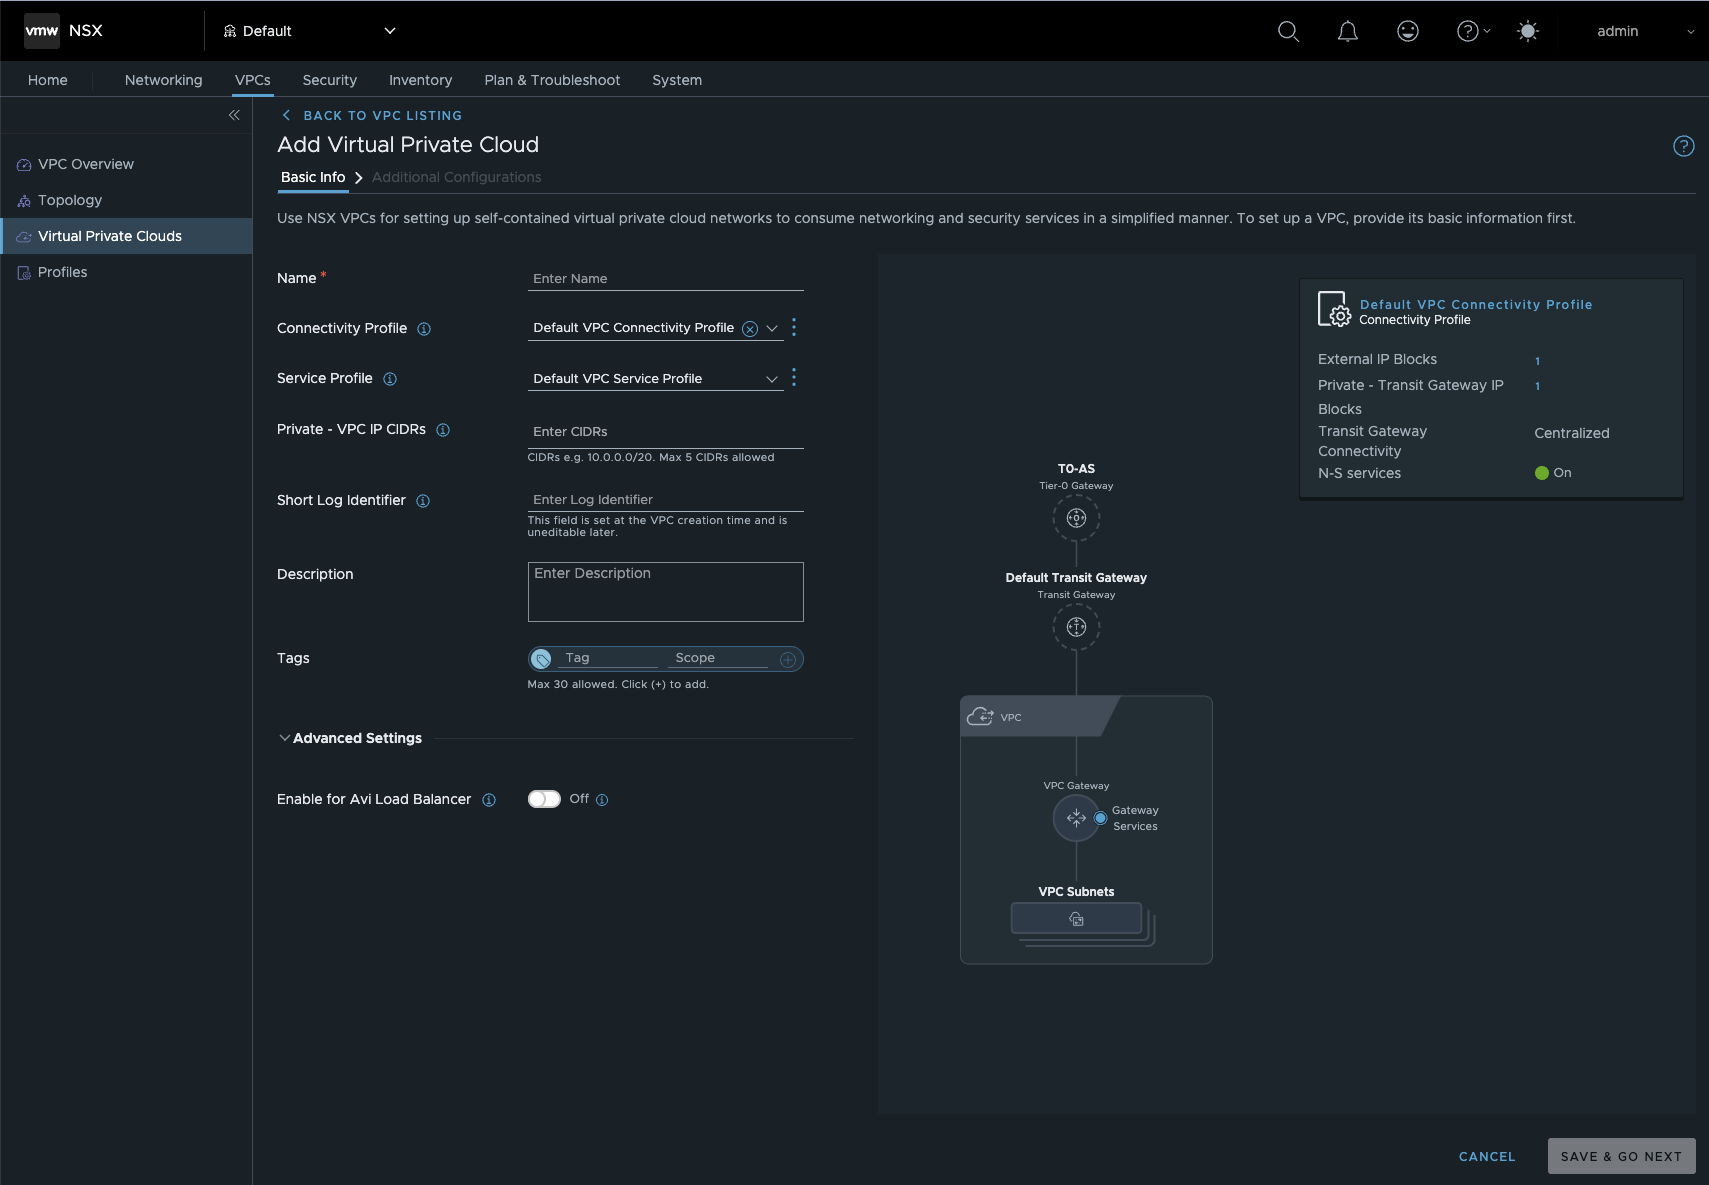1709x1185 pixels.
Task: Click the Enter Name input field
Action: point(664,279)
